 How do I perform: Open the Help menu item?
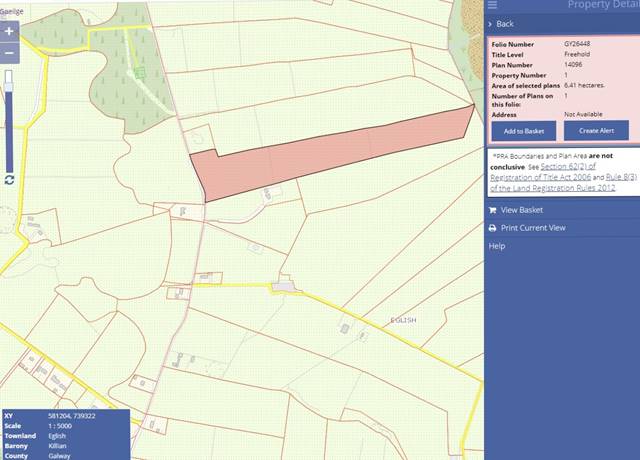point(497,246)
